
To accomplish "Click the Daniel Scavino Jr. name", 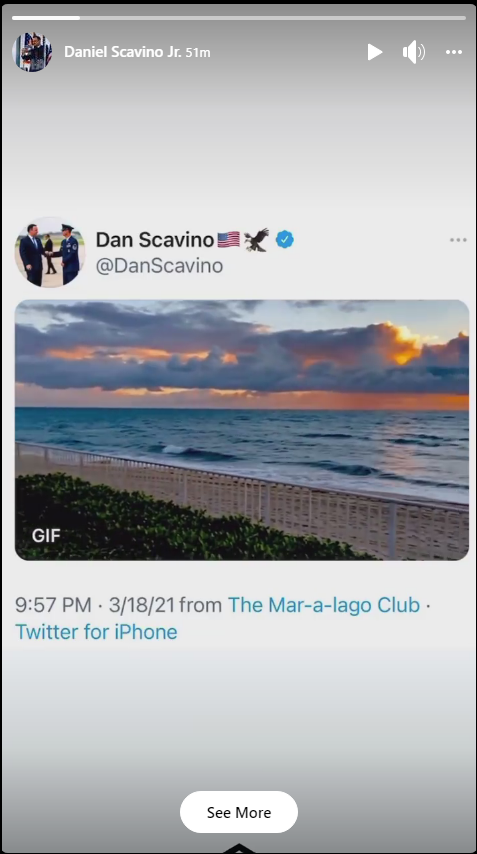I will (x=123, y=52).
